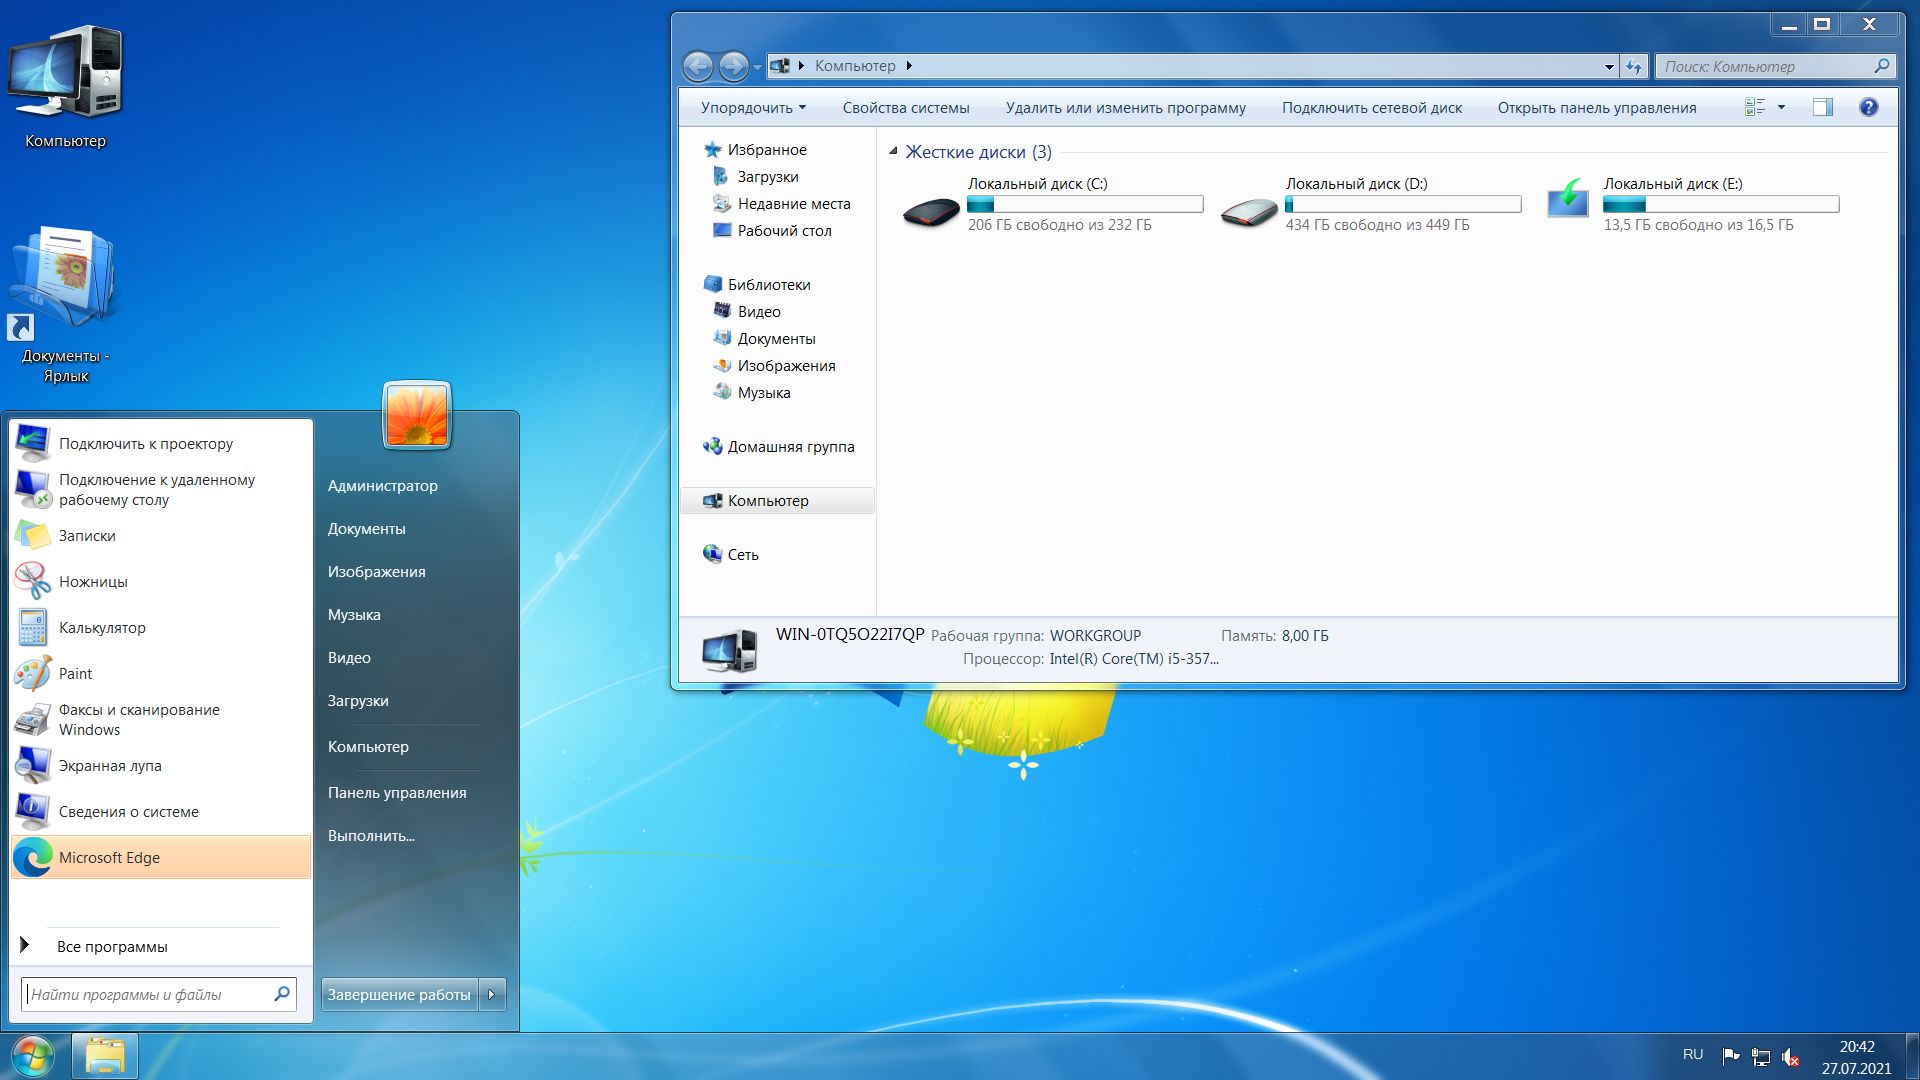
Task: Expand Все программы in the Start menu
Action: click(111, 946)
